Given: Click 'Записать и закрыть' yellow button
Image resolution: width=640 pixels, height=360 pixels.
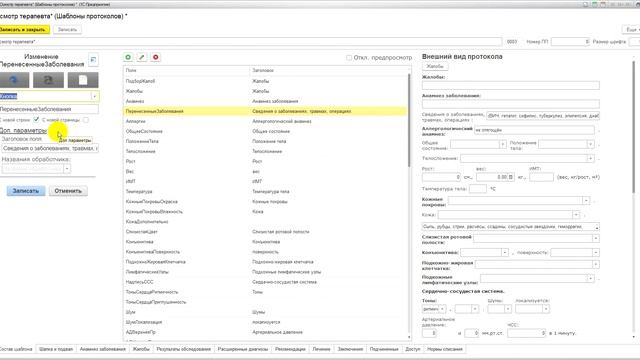Looking at the screenshot, I should 24,30.
